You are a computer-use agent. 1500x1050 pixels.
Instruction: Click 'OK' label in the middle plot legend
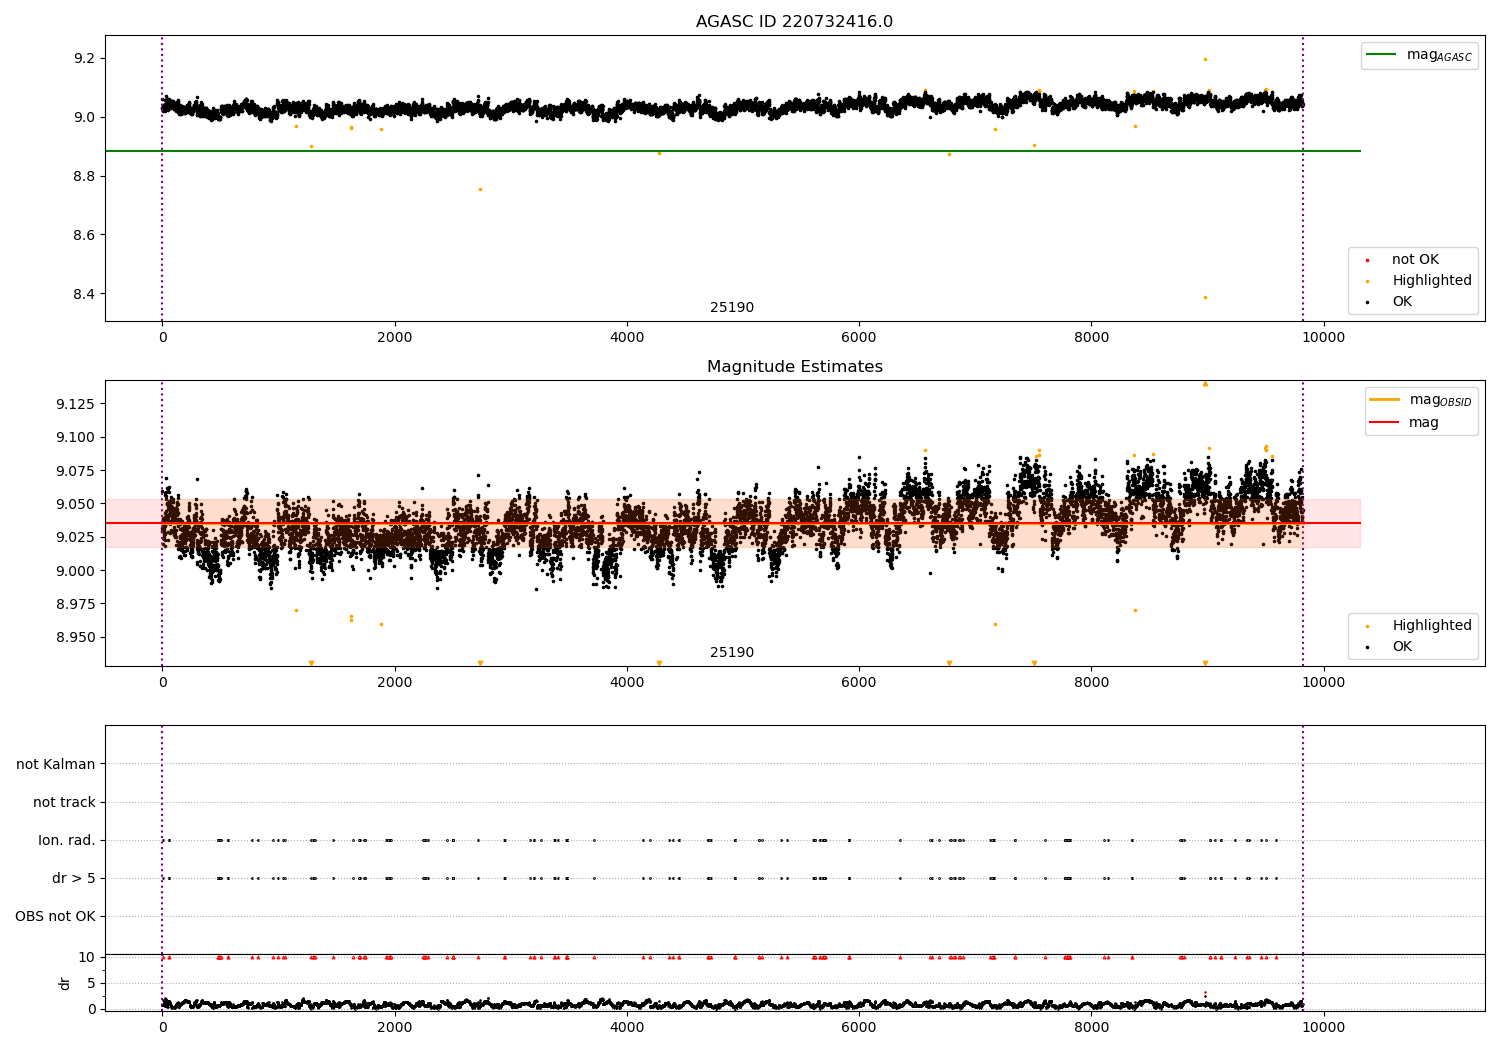tap(1402, 647)
